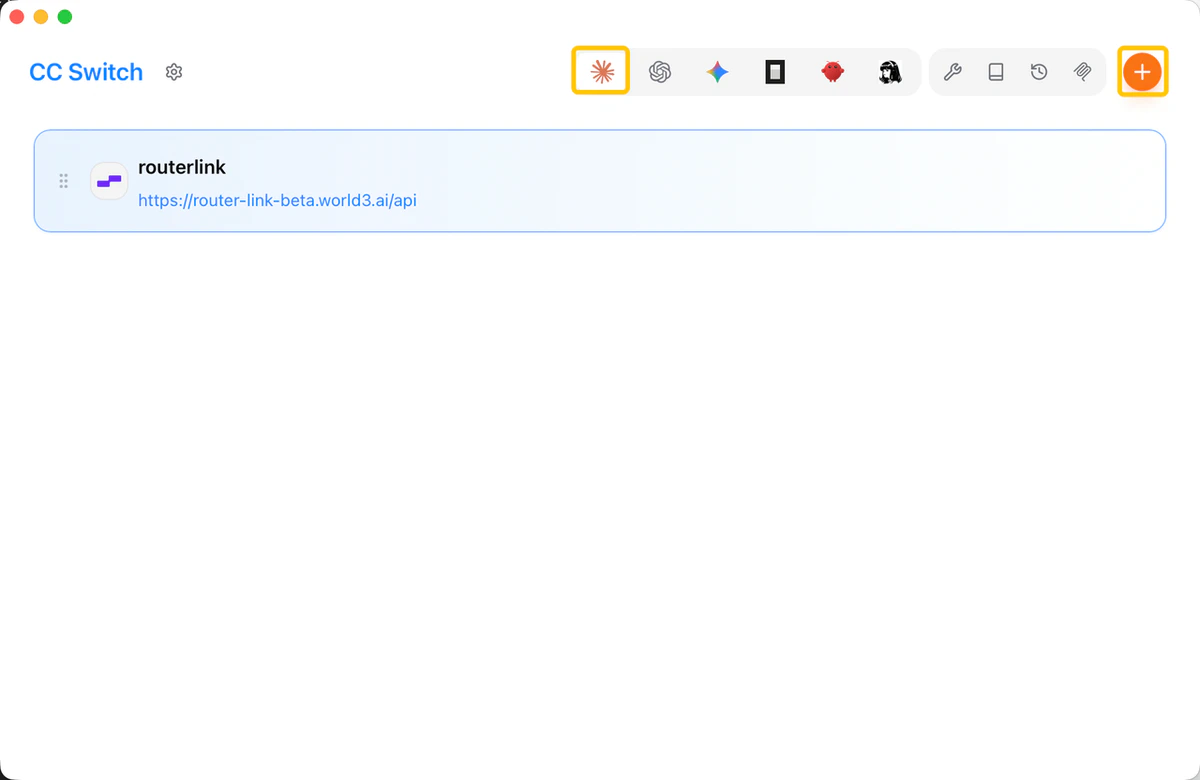Add a new provider with plus button
This screenshot has height=780, width=1200.
click(1142, 71)
